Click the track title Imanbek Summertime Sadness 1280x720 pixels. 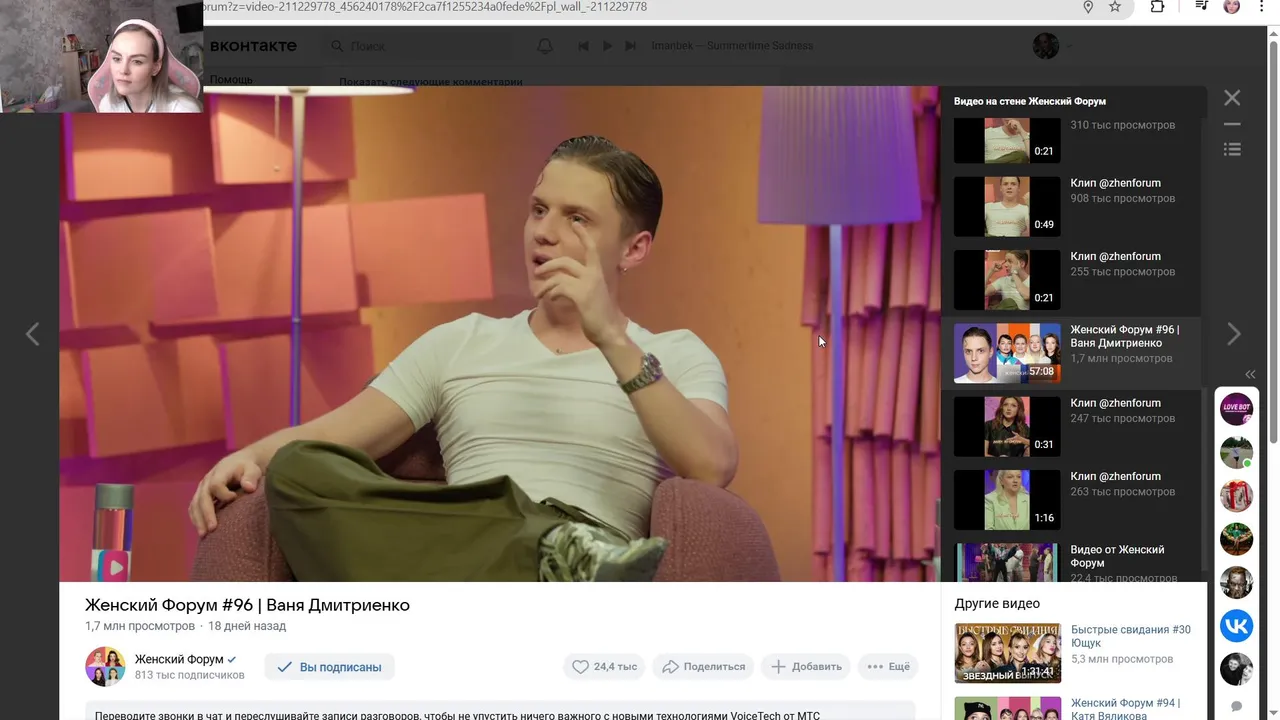[732, 46]
